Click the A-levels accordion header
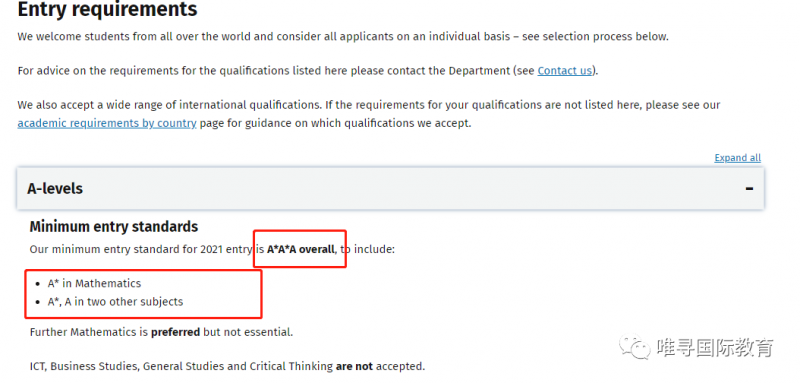Screen dimensions: 800x383 (x=390, y=188)
